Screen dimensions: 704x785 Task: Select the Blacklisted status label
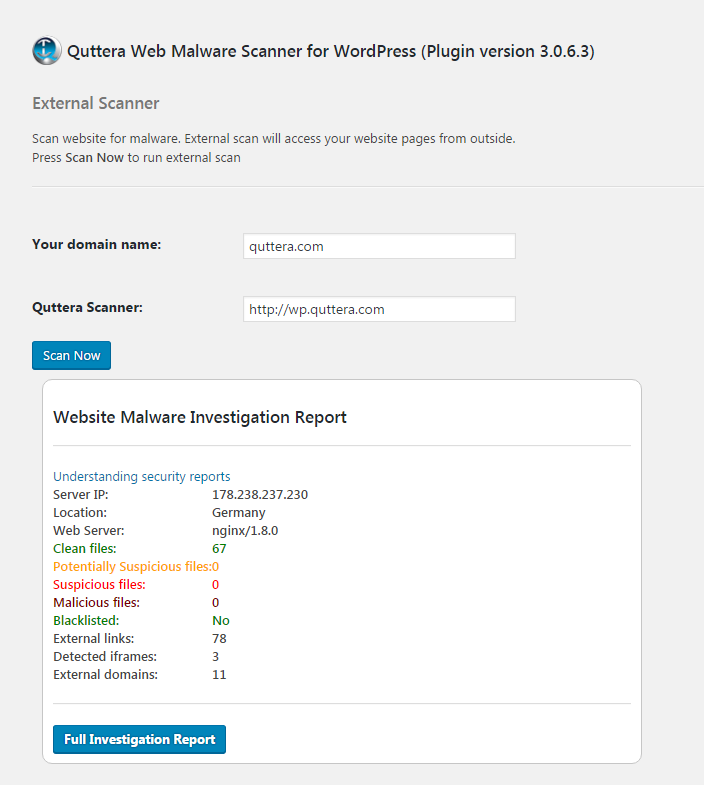tap(86, 620)
